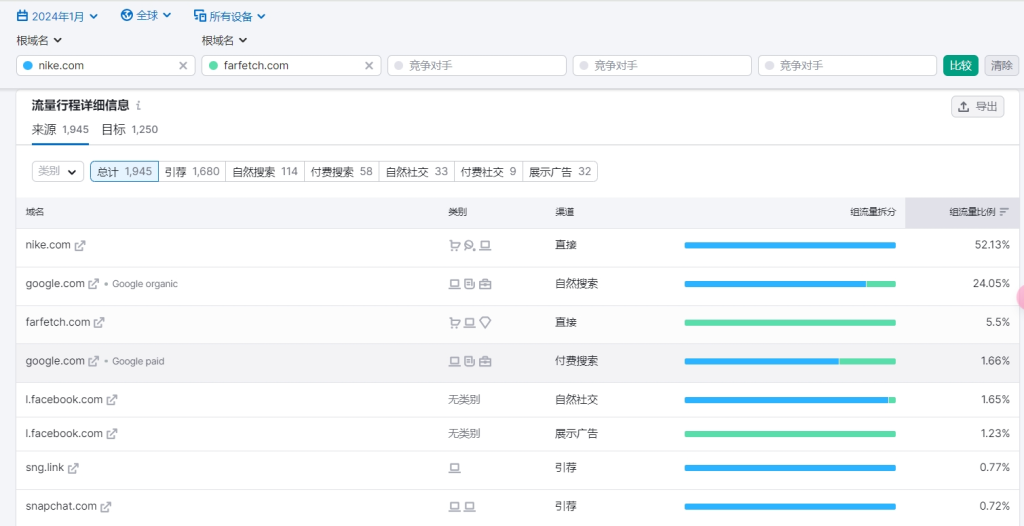The width and height of the screenshot is (1024, 526).
Task: Click the farfetch.com domain link in table
Action: (x=57, y=322)
